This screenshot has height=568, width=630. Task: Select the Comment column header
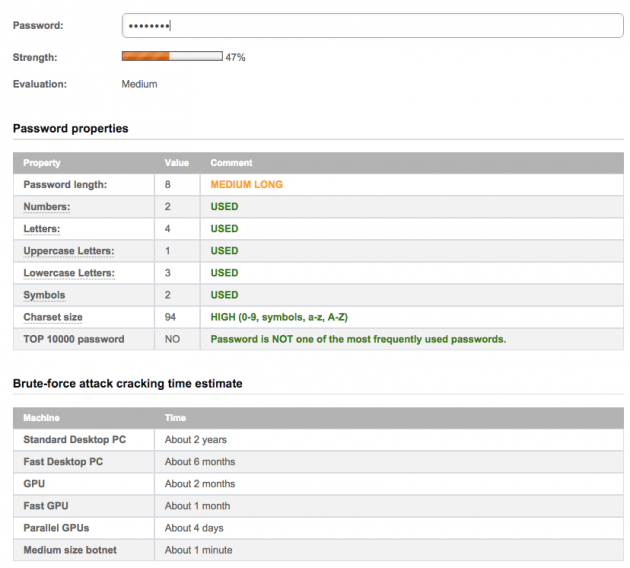pos(231,163)
